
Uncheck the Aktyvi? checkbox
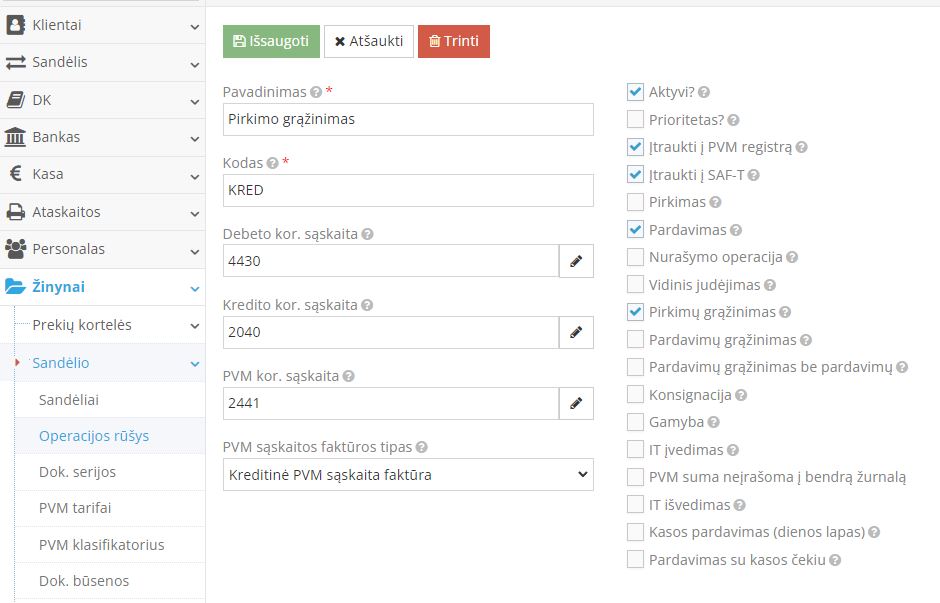pos(635,92)
